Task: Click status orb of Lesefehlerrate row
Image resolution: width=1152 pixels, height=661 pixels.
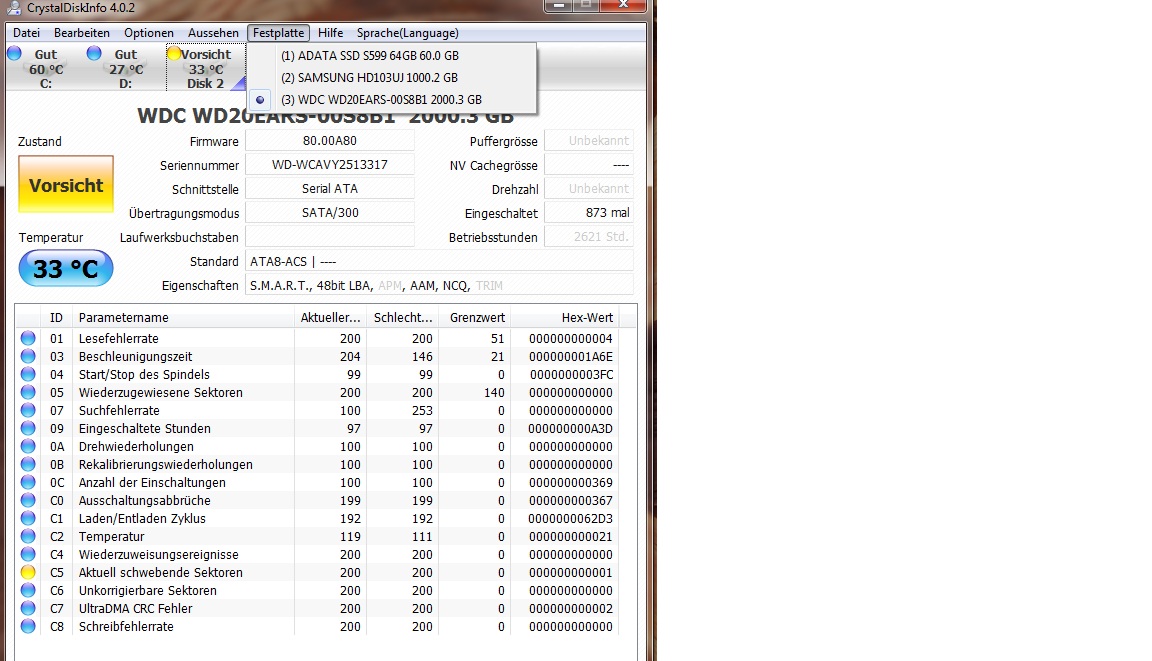Action: pos(28,338)
